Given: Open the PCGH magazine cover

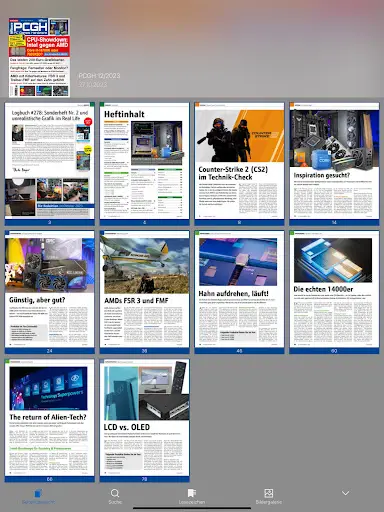Looking at the screenshot, I should [x=39, y=57].
